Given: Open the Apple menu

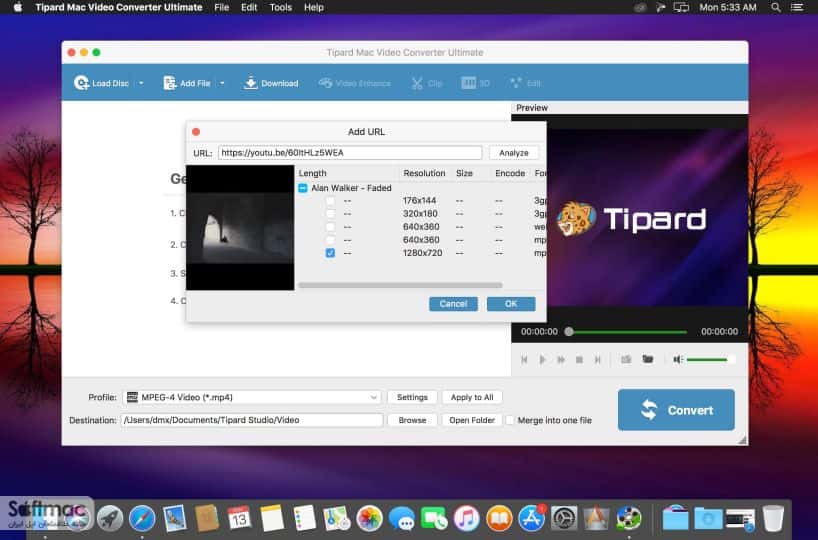Looking at the screenshot, I should pyautogui.click(x=18, y=7).
